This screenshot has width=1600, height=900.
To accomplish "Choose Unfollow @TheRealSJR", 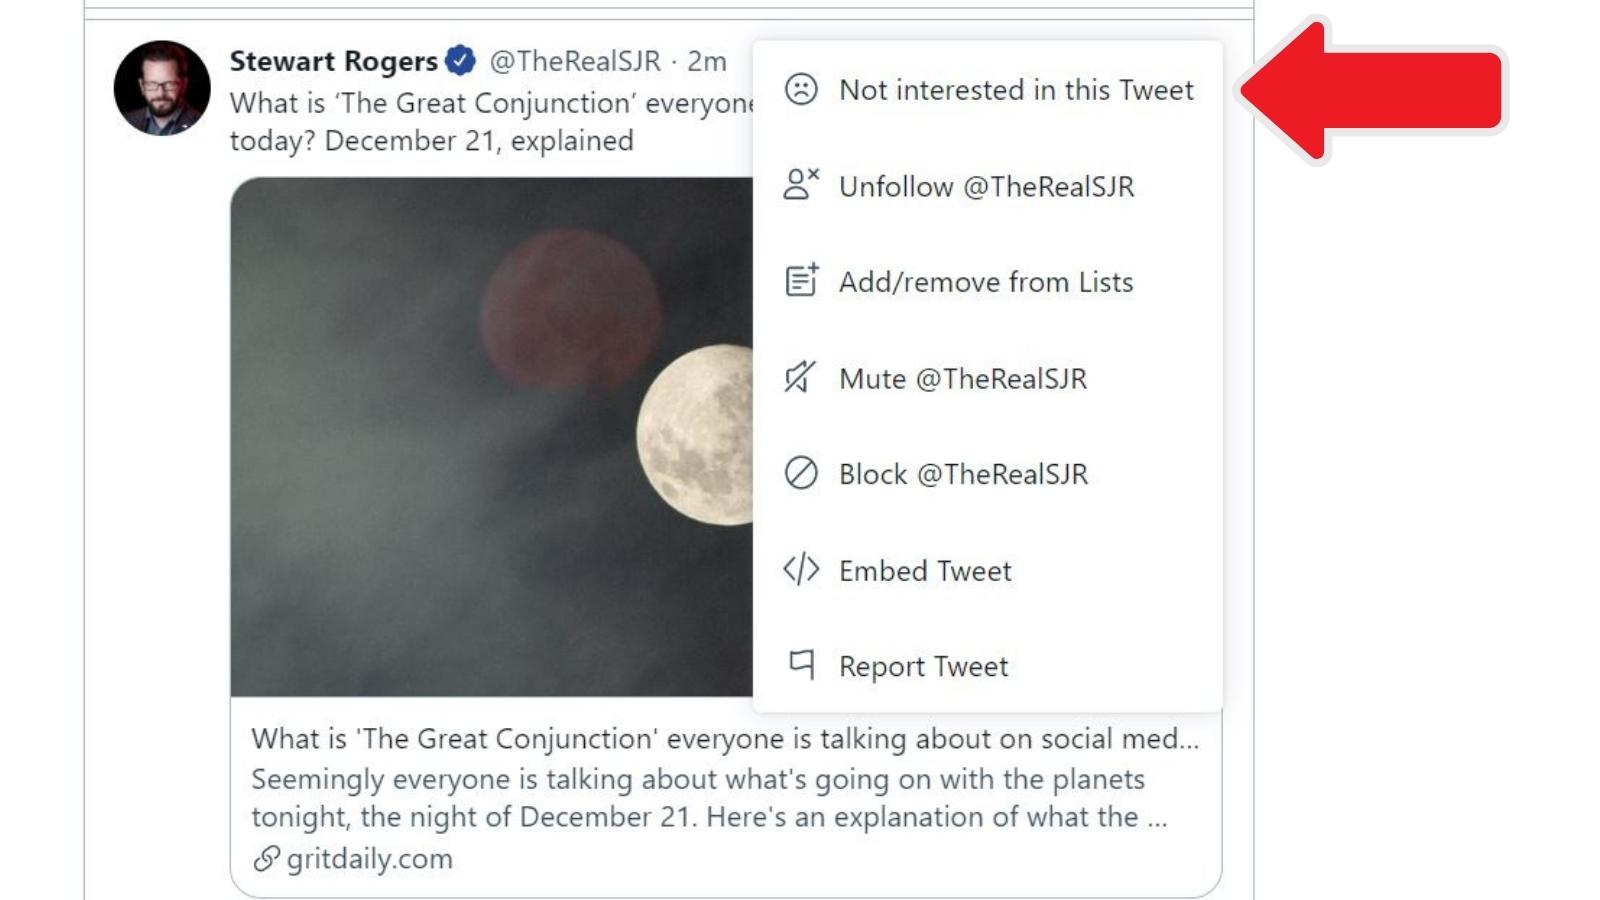I will tap(988, 186).
